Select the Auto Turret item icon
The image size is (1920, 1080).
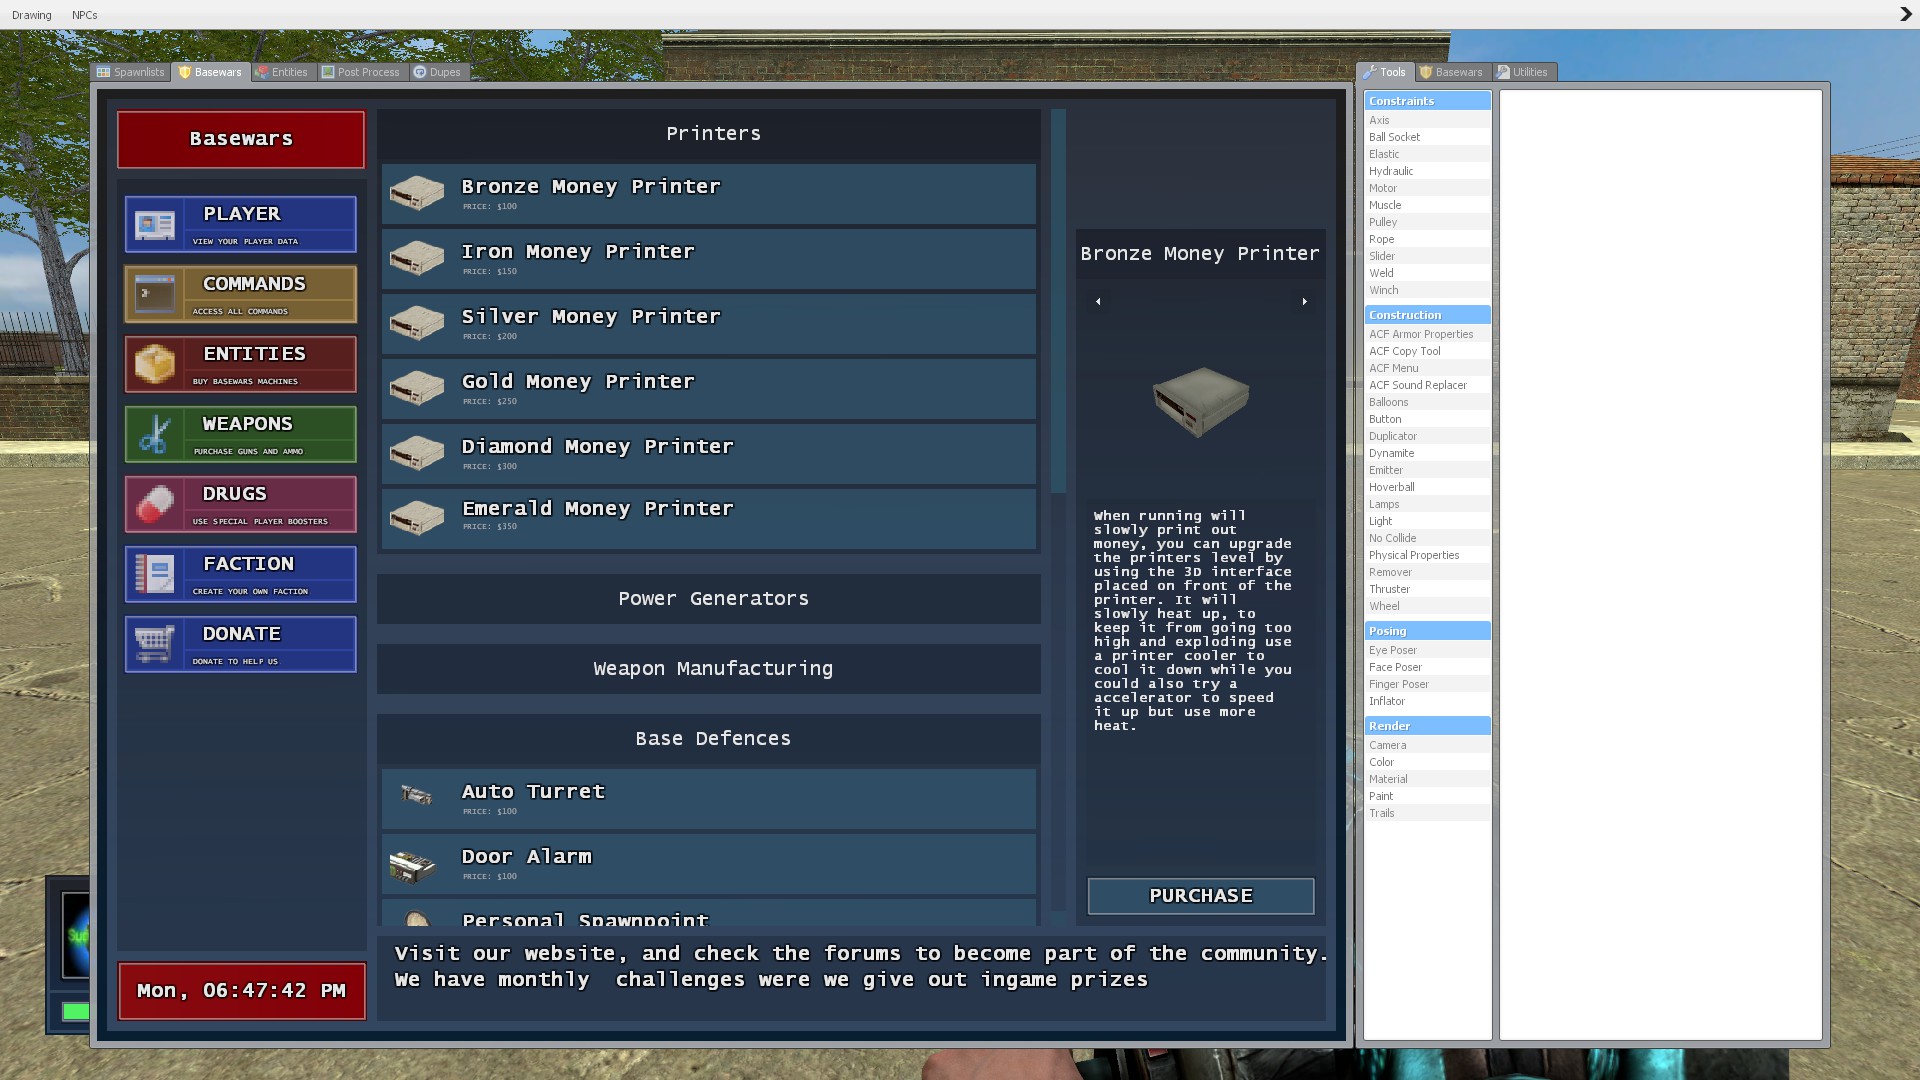pos(416,795)
